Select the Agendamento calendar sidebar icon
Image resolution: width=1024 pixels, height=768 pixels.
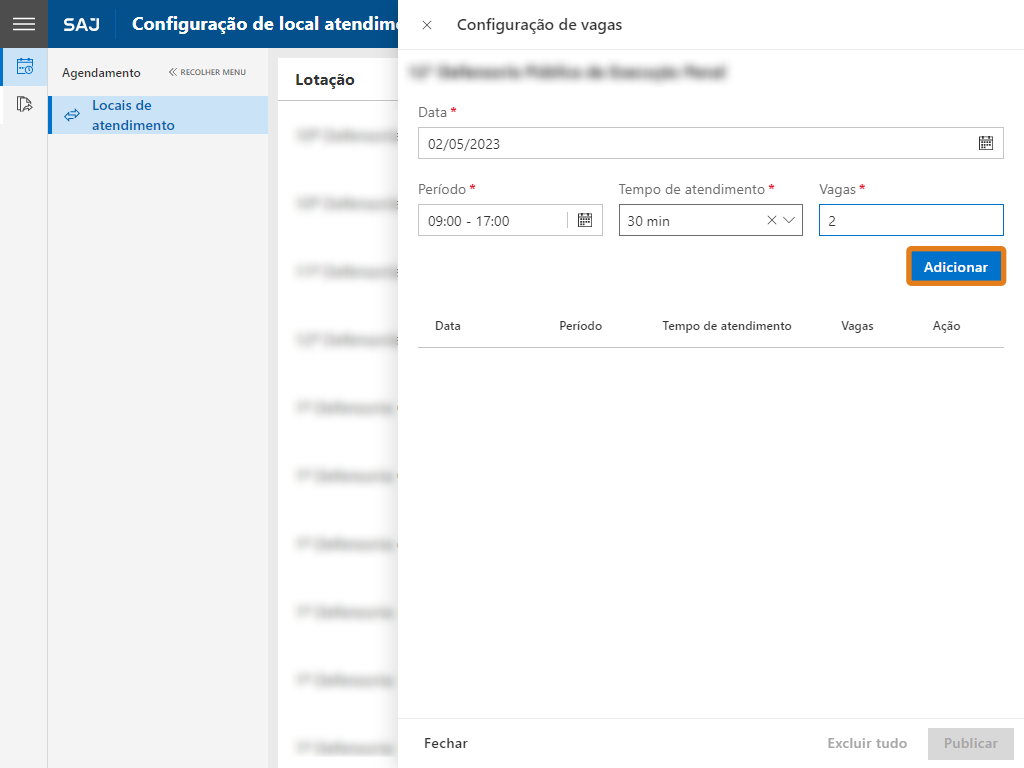(25, 66)
